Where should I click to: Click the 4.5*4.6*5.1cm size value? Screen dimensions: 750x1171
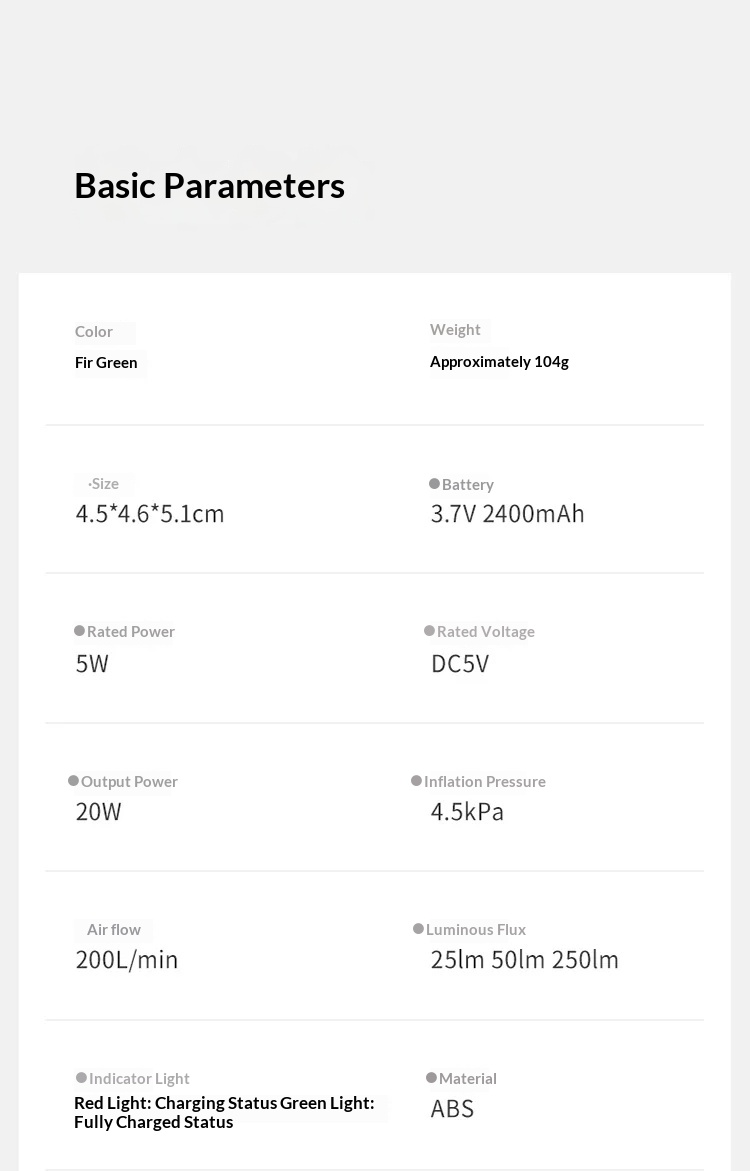(x=150, y=514)
